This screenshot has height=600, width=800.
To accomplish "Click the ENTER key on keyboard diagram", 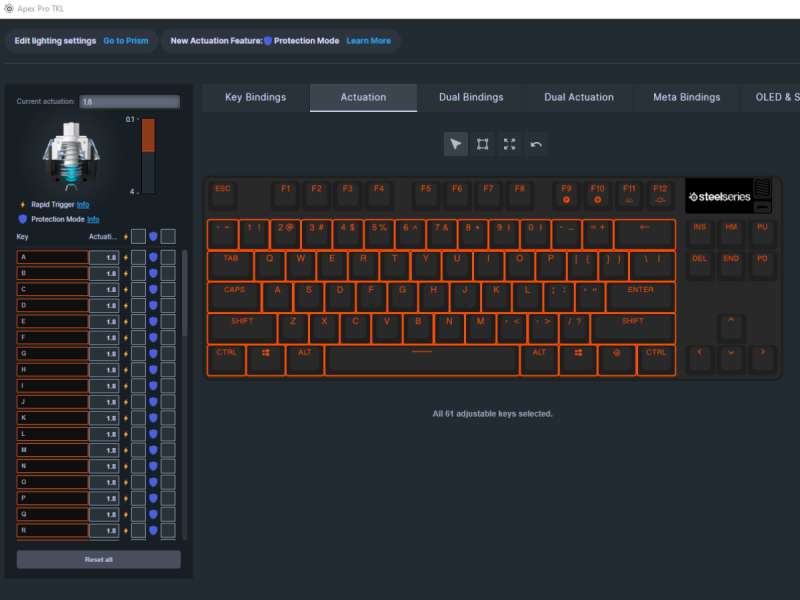I will pos(641,297).
